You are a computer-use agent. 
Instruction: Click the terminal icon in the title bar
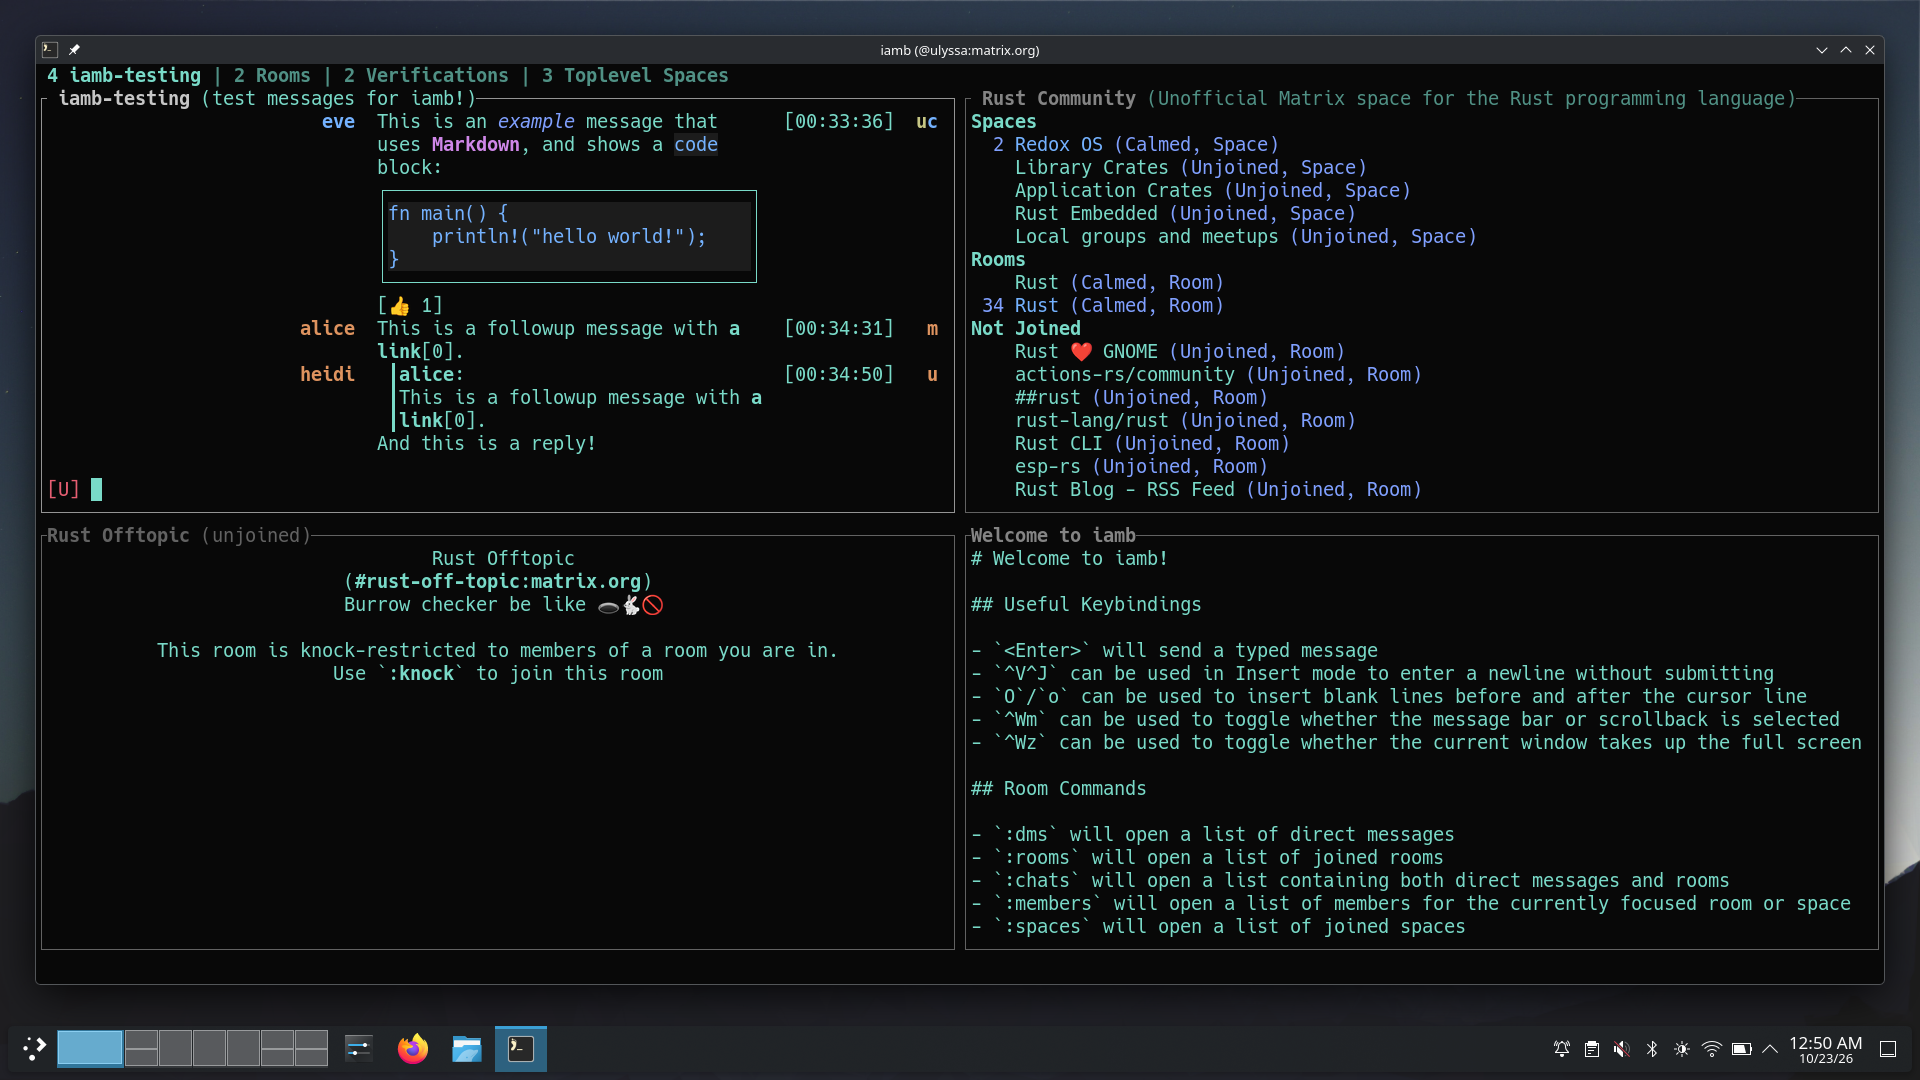50,49
